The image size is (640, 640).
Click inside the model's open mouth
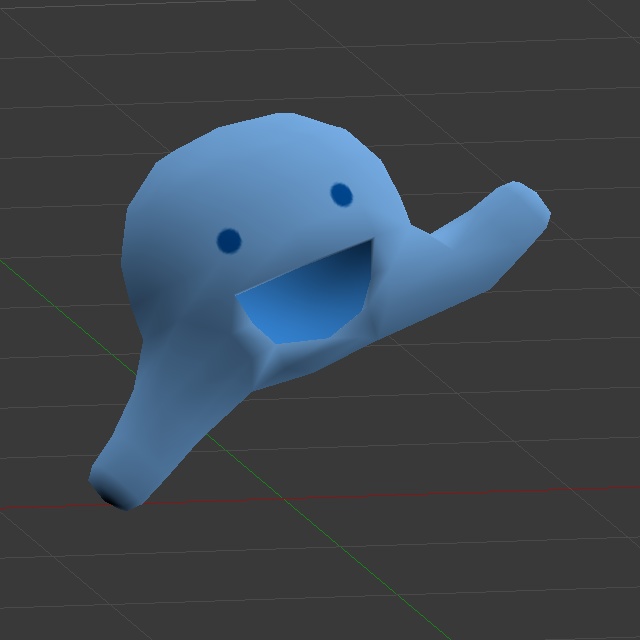[307, 297]
